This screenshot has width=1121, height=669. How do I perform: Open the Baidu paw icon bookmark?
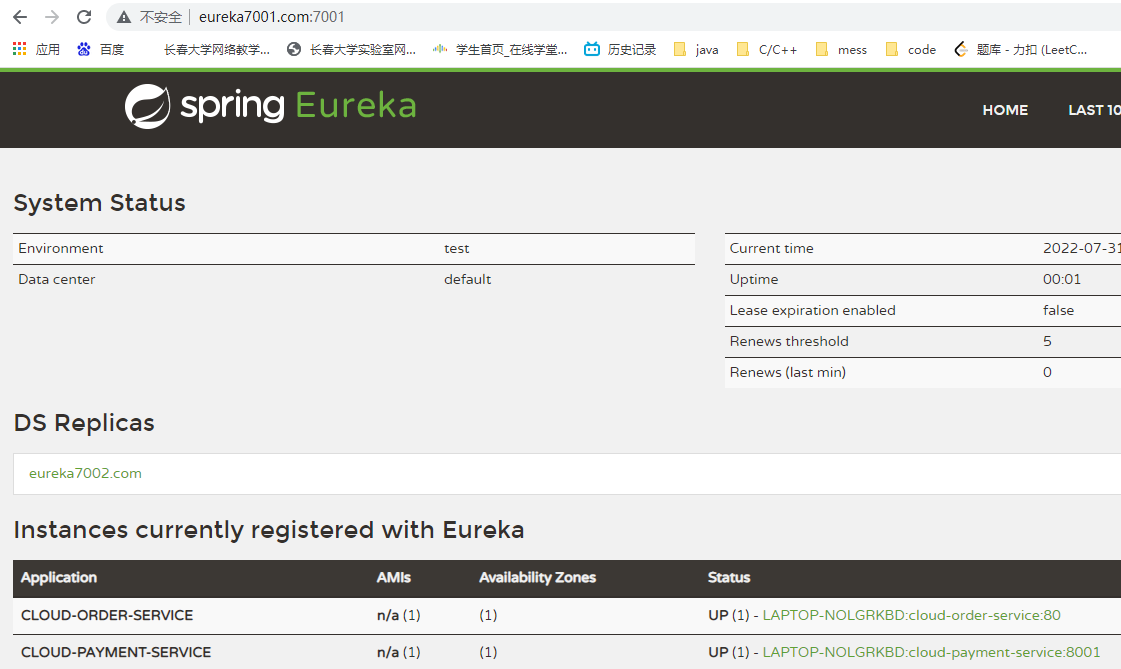[84, 49]
